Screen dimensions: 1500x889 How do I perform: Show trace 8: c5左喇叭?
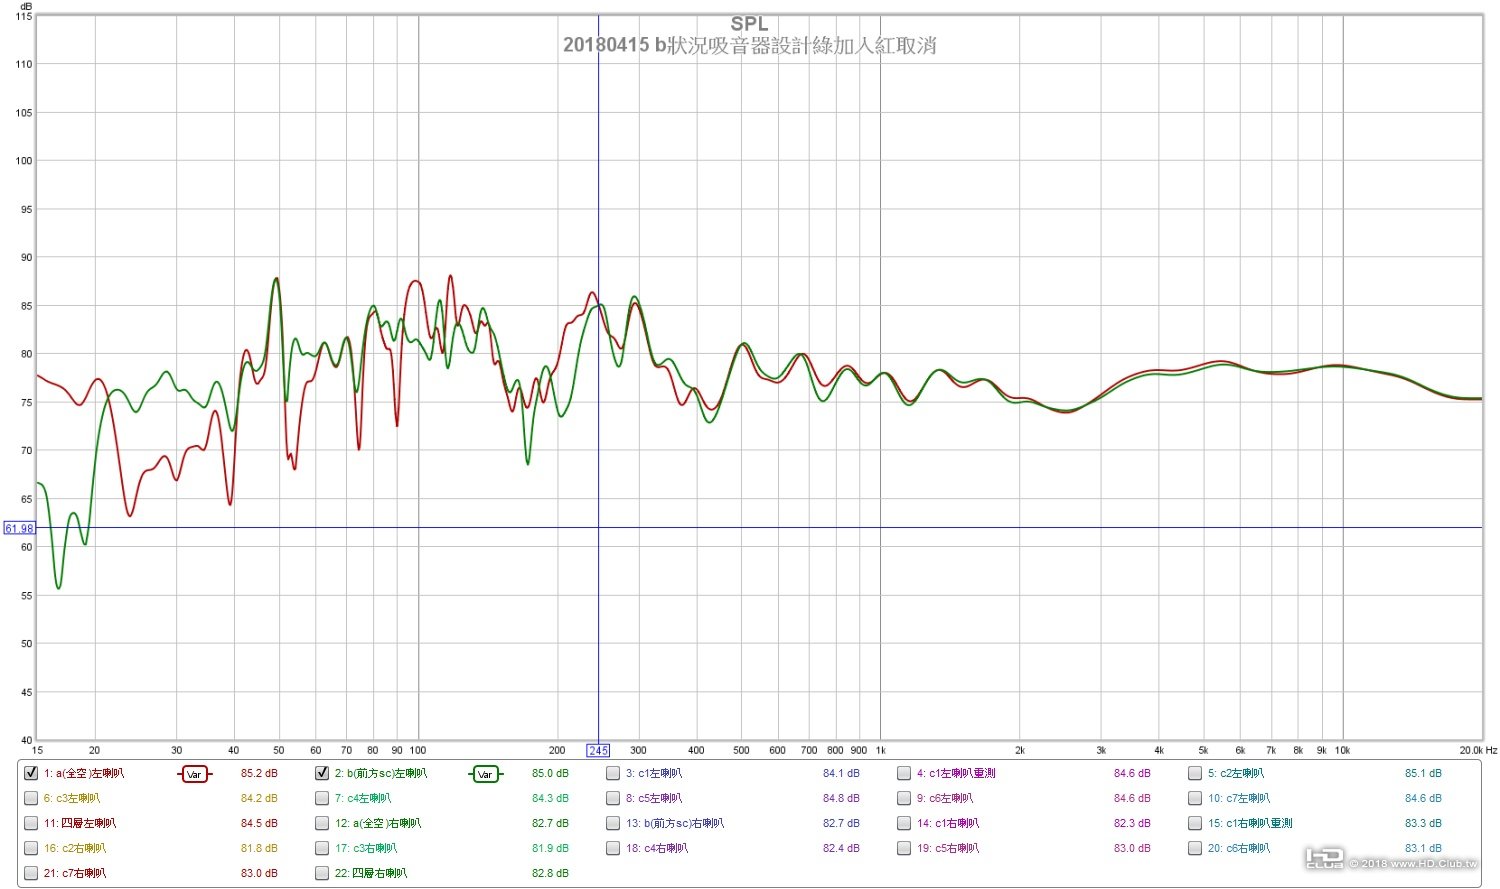point(613,798)
